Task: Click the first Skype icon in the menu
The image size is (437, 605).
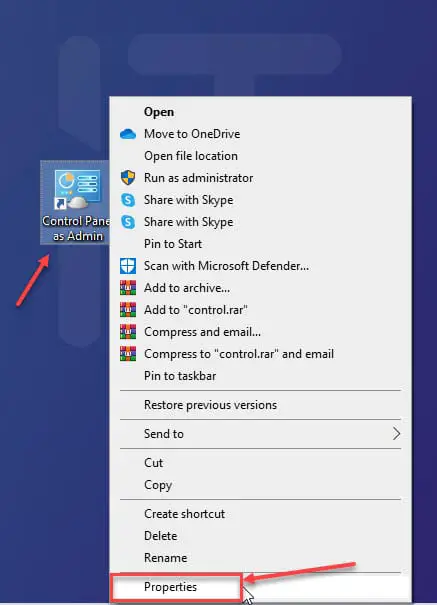Action: click(128, 200)
